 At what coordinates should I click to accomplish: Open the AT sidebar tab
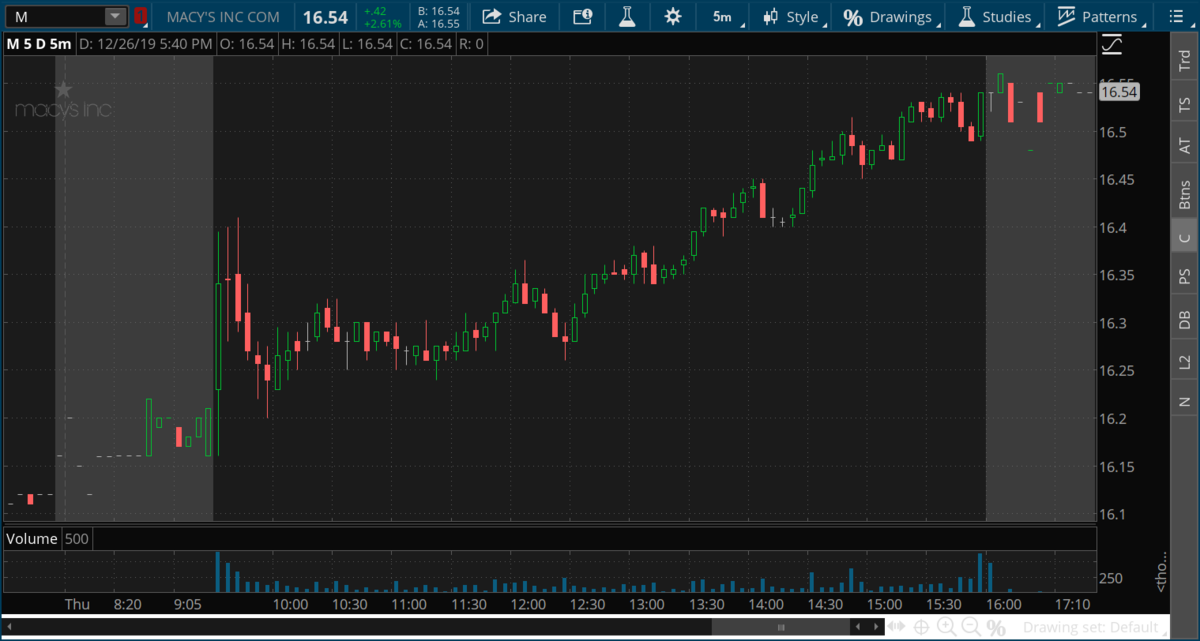pos(1185,146)
